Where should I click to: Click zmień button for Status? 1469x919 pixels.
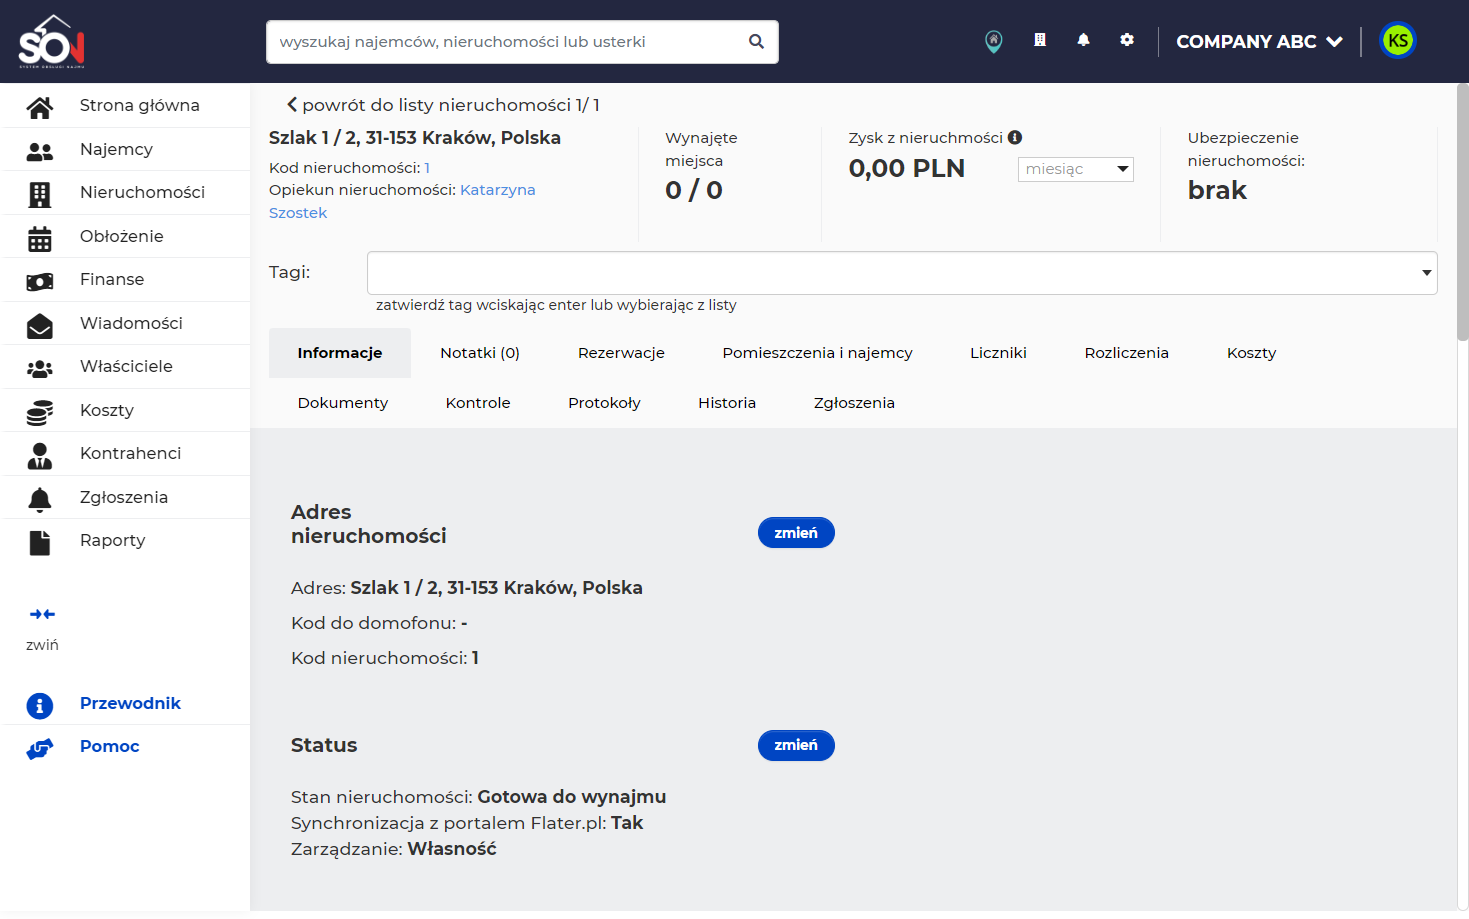(796, 745)
